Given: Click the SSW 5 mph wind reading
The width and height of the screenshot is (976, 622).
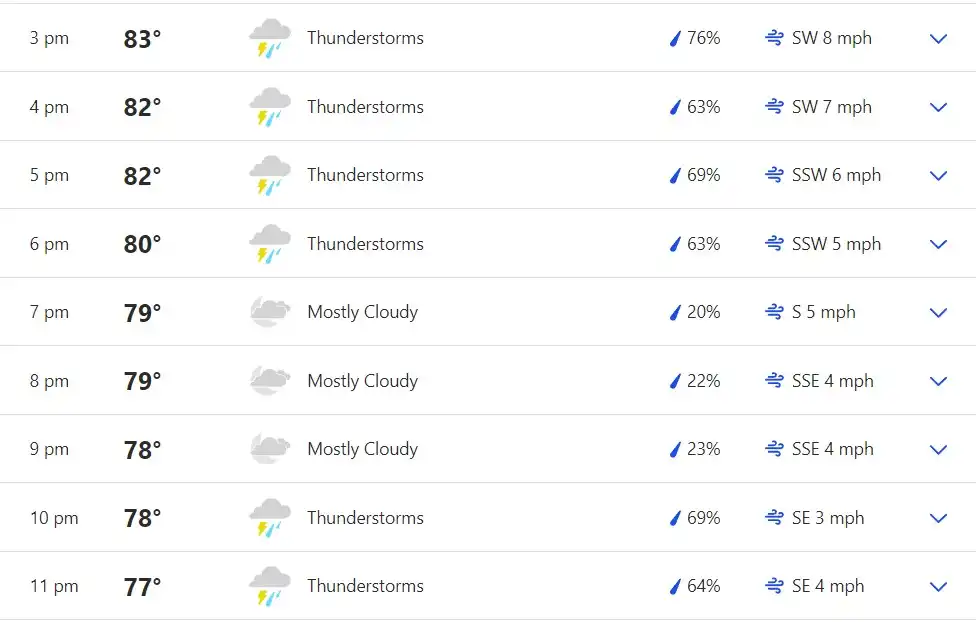Looking at the screenshot, I should [x=836, y=243].
